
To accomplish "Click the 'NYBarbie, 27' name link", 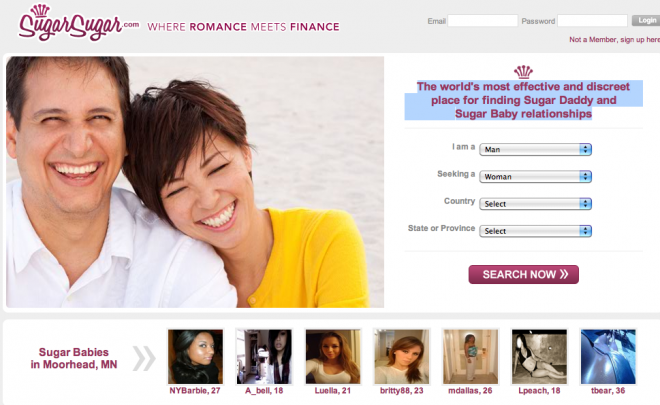I will click(195, 391).
